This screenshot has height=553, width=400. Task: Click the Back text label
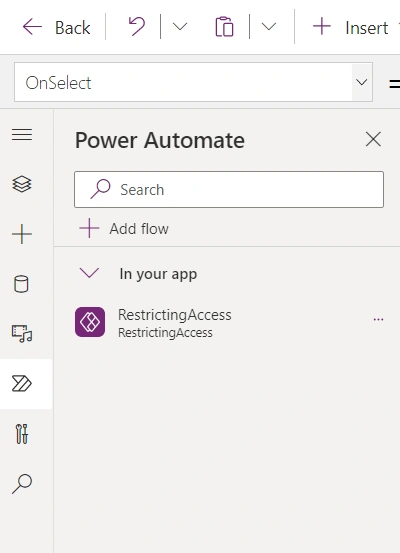click(73, 28)
